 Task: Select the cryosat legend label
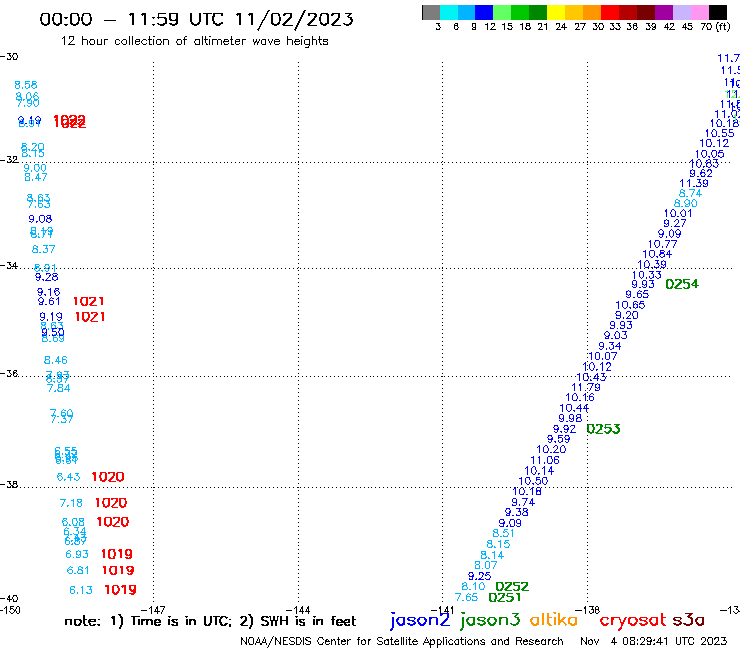(632, 620)
